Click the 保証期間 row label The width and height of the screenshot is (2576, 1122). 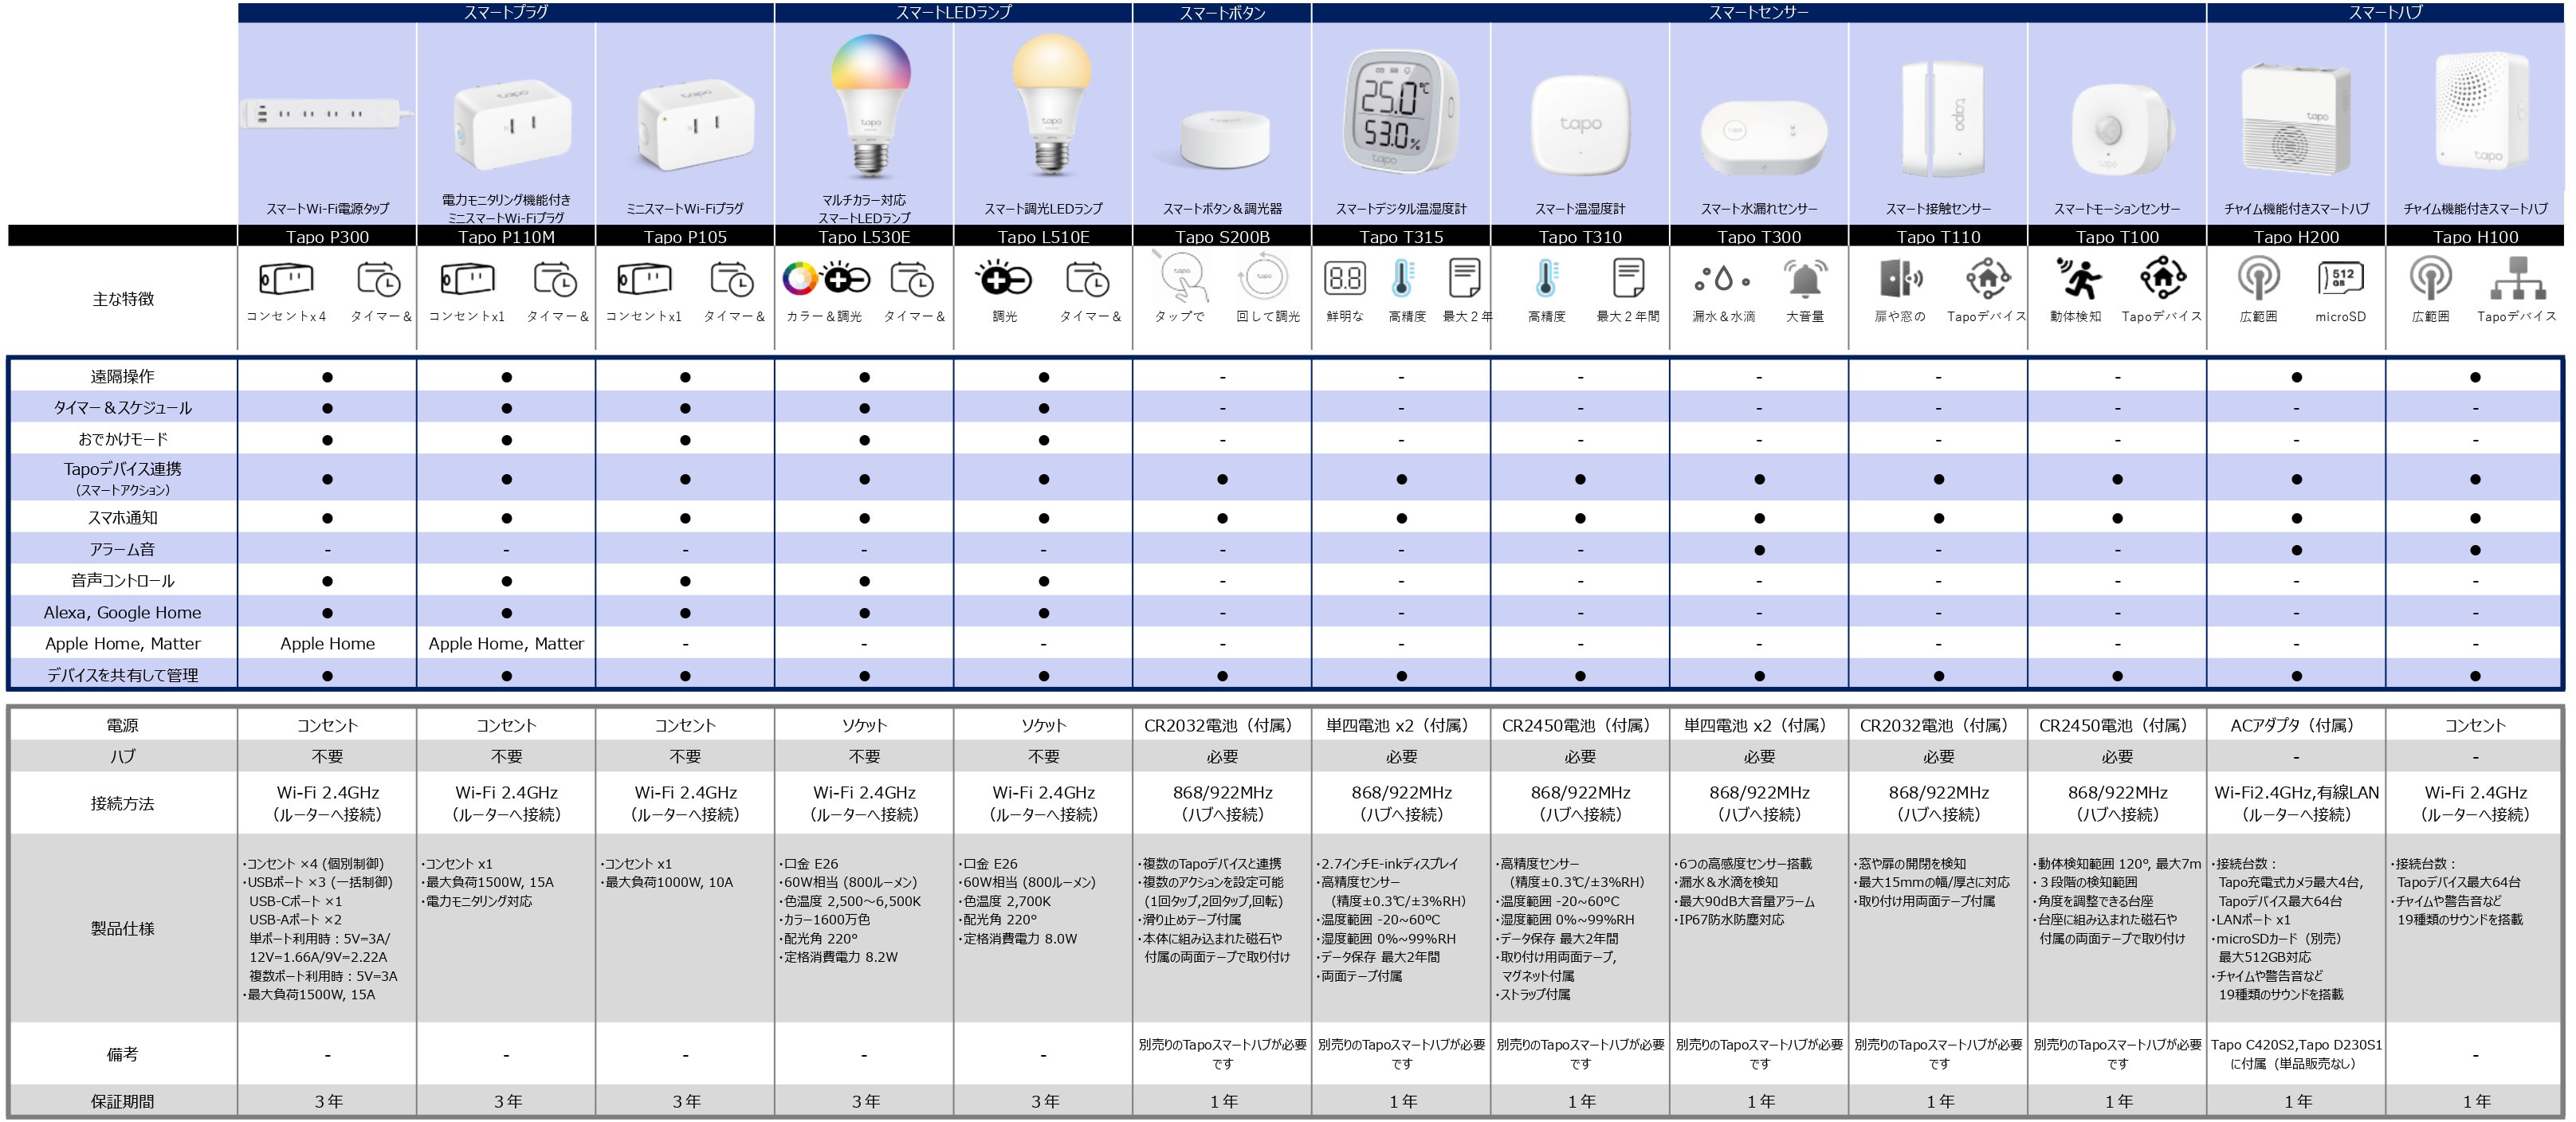tap(122, 1101)
